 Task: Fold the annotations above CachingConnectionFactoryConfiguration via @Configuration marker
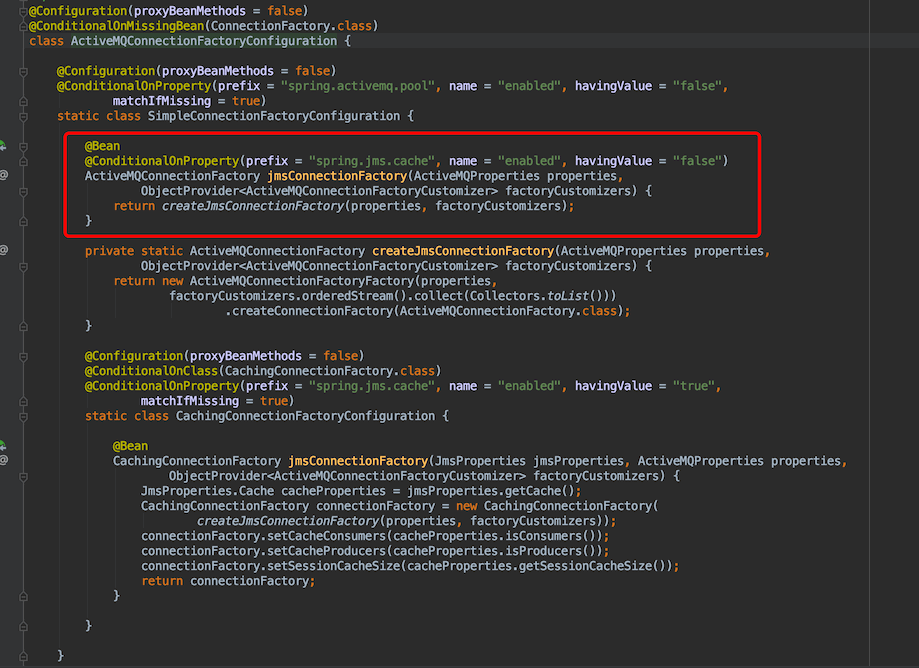pos(22,356)
